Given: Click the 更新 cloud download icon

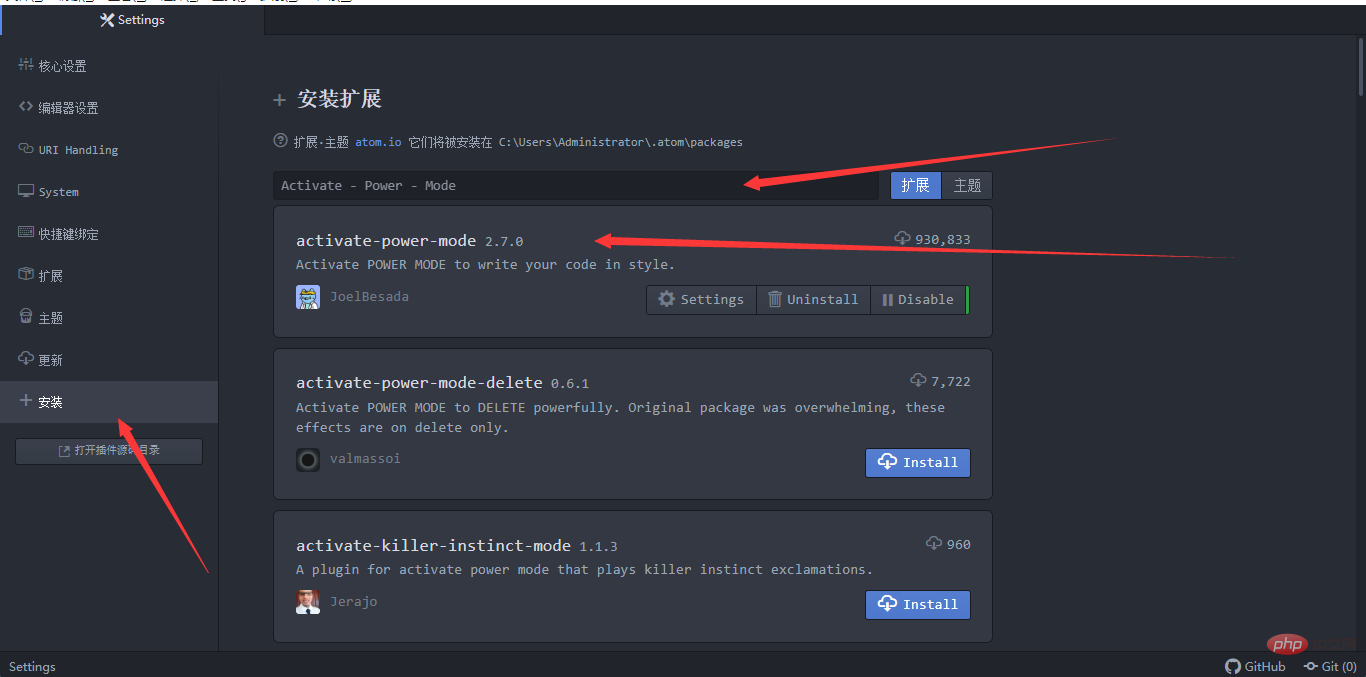Looking at the screenshot, I should click(x=26, y=359).
